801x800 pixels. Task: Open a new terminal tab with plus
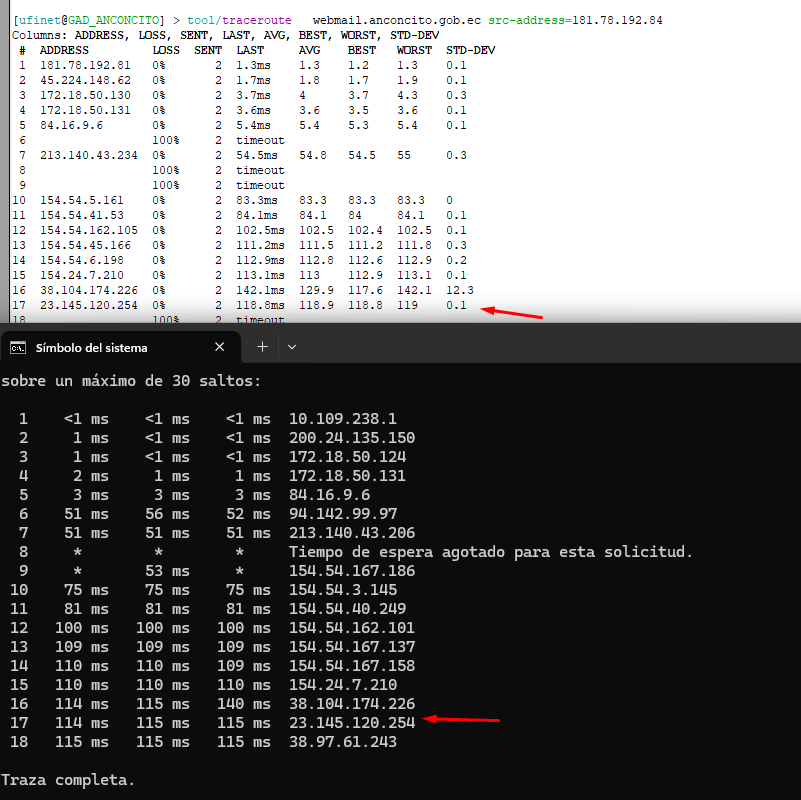coord(262,347)
